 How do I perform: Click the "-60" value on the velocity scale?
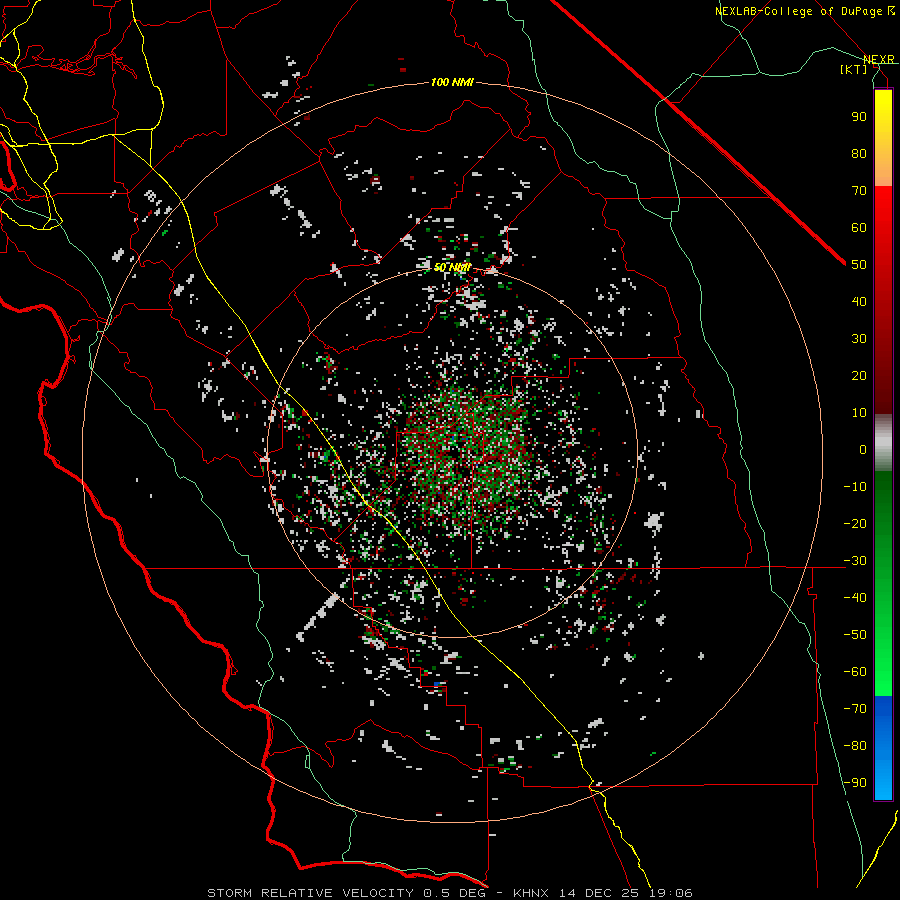(x=855, y=672)
